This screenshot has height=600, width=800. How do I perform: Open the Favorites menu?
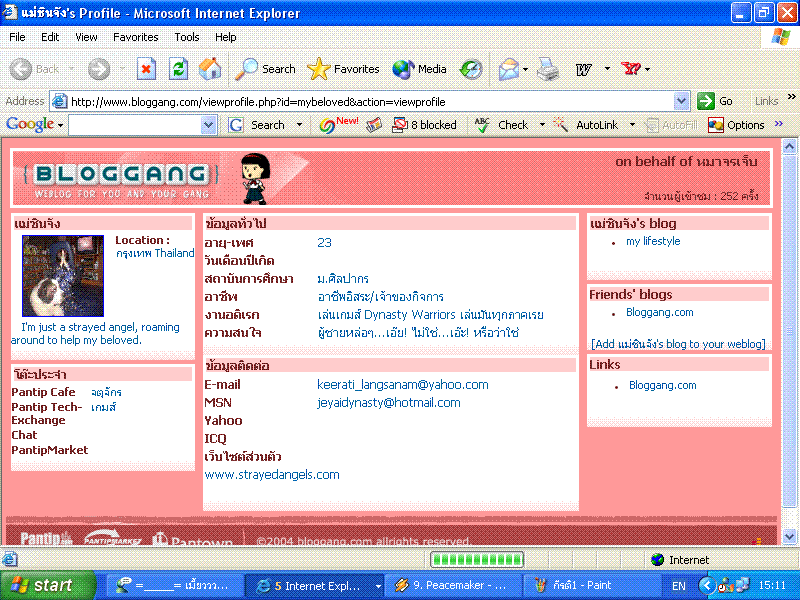point(135,37)
